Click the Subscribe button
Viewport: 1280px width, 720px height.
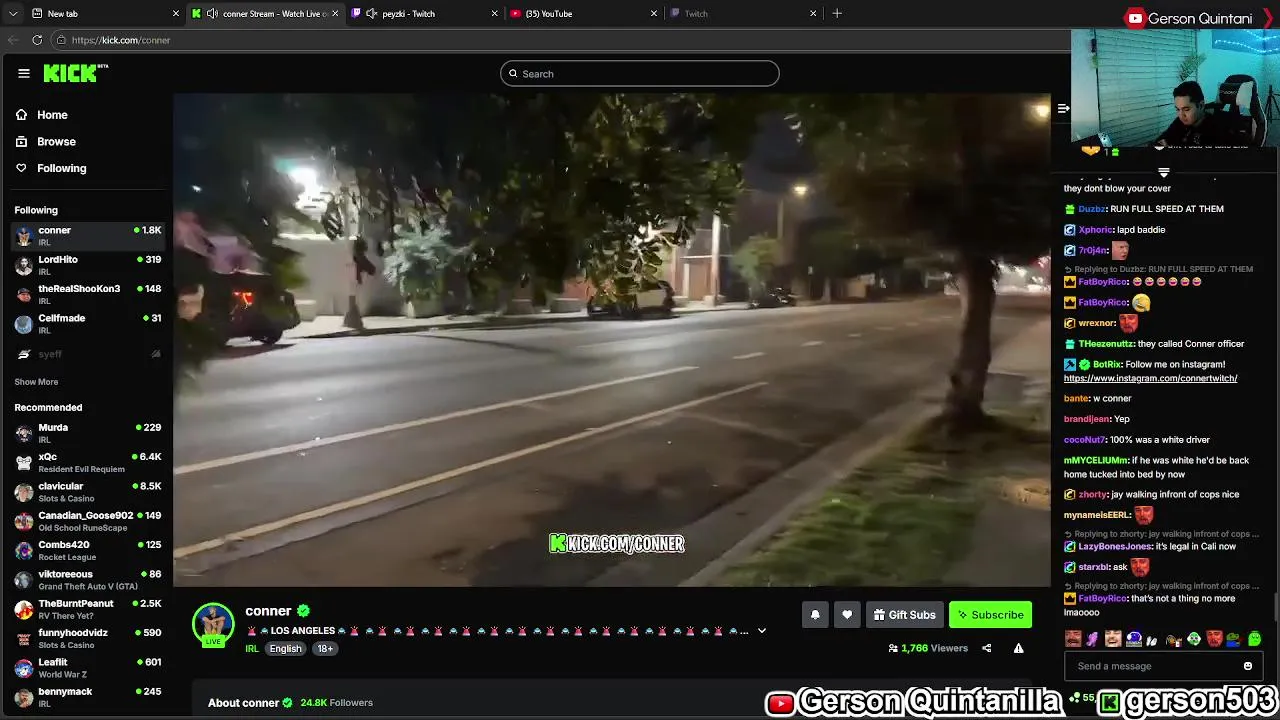pos(990,615)
